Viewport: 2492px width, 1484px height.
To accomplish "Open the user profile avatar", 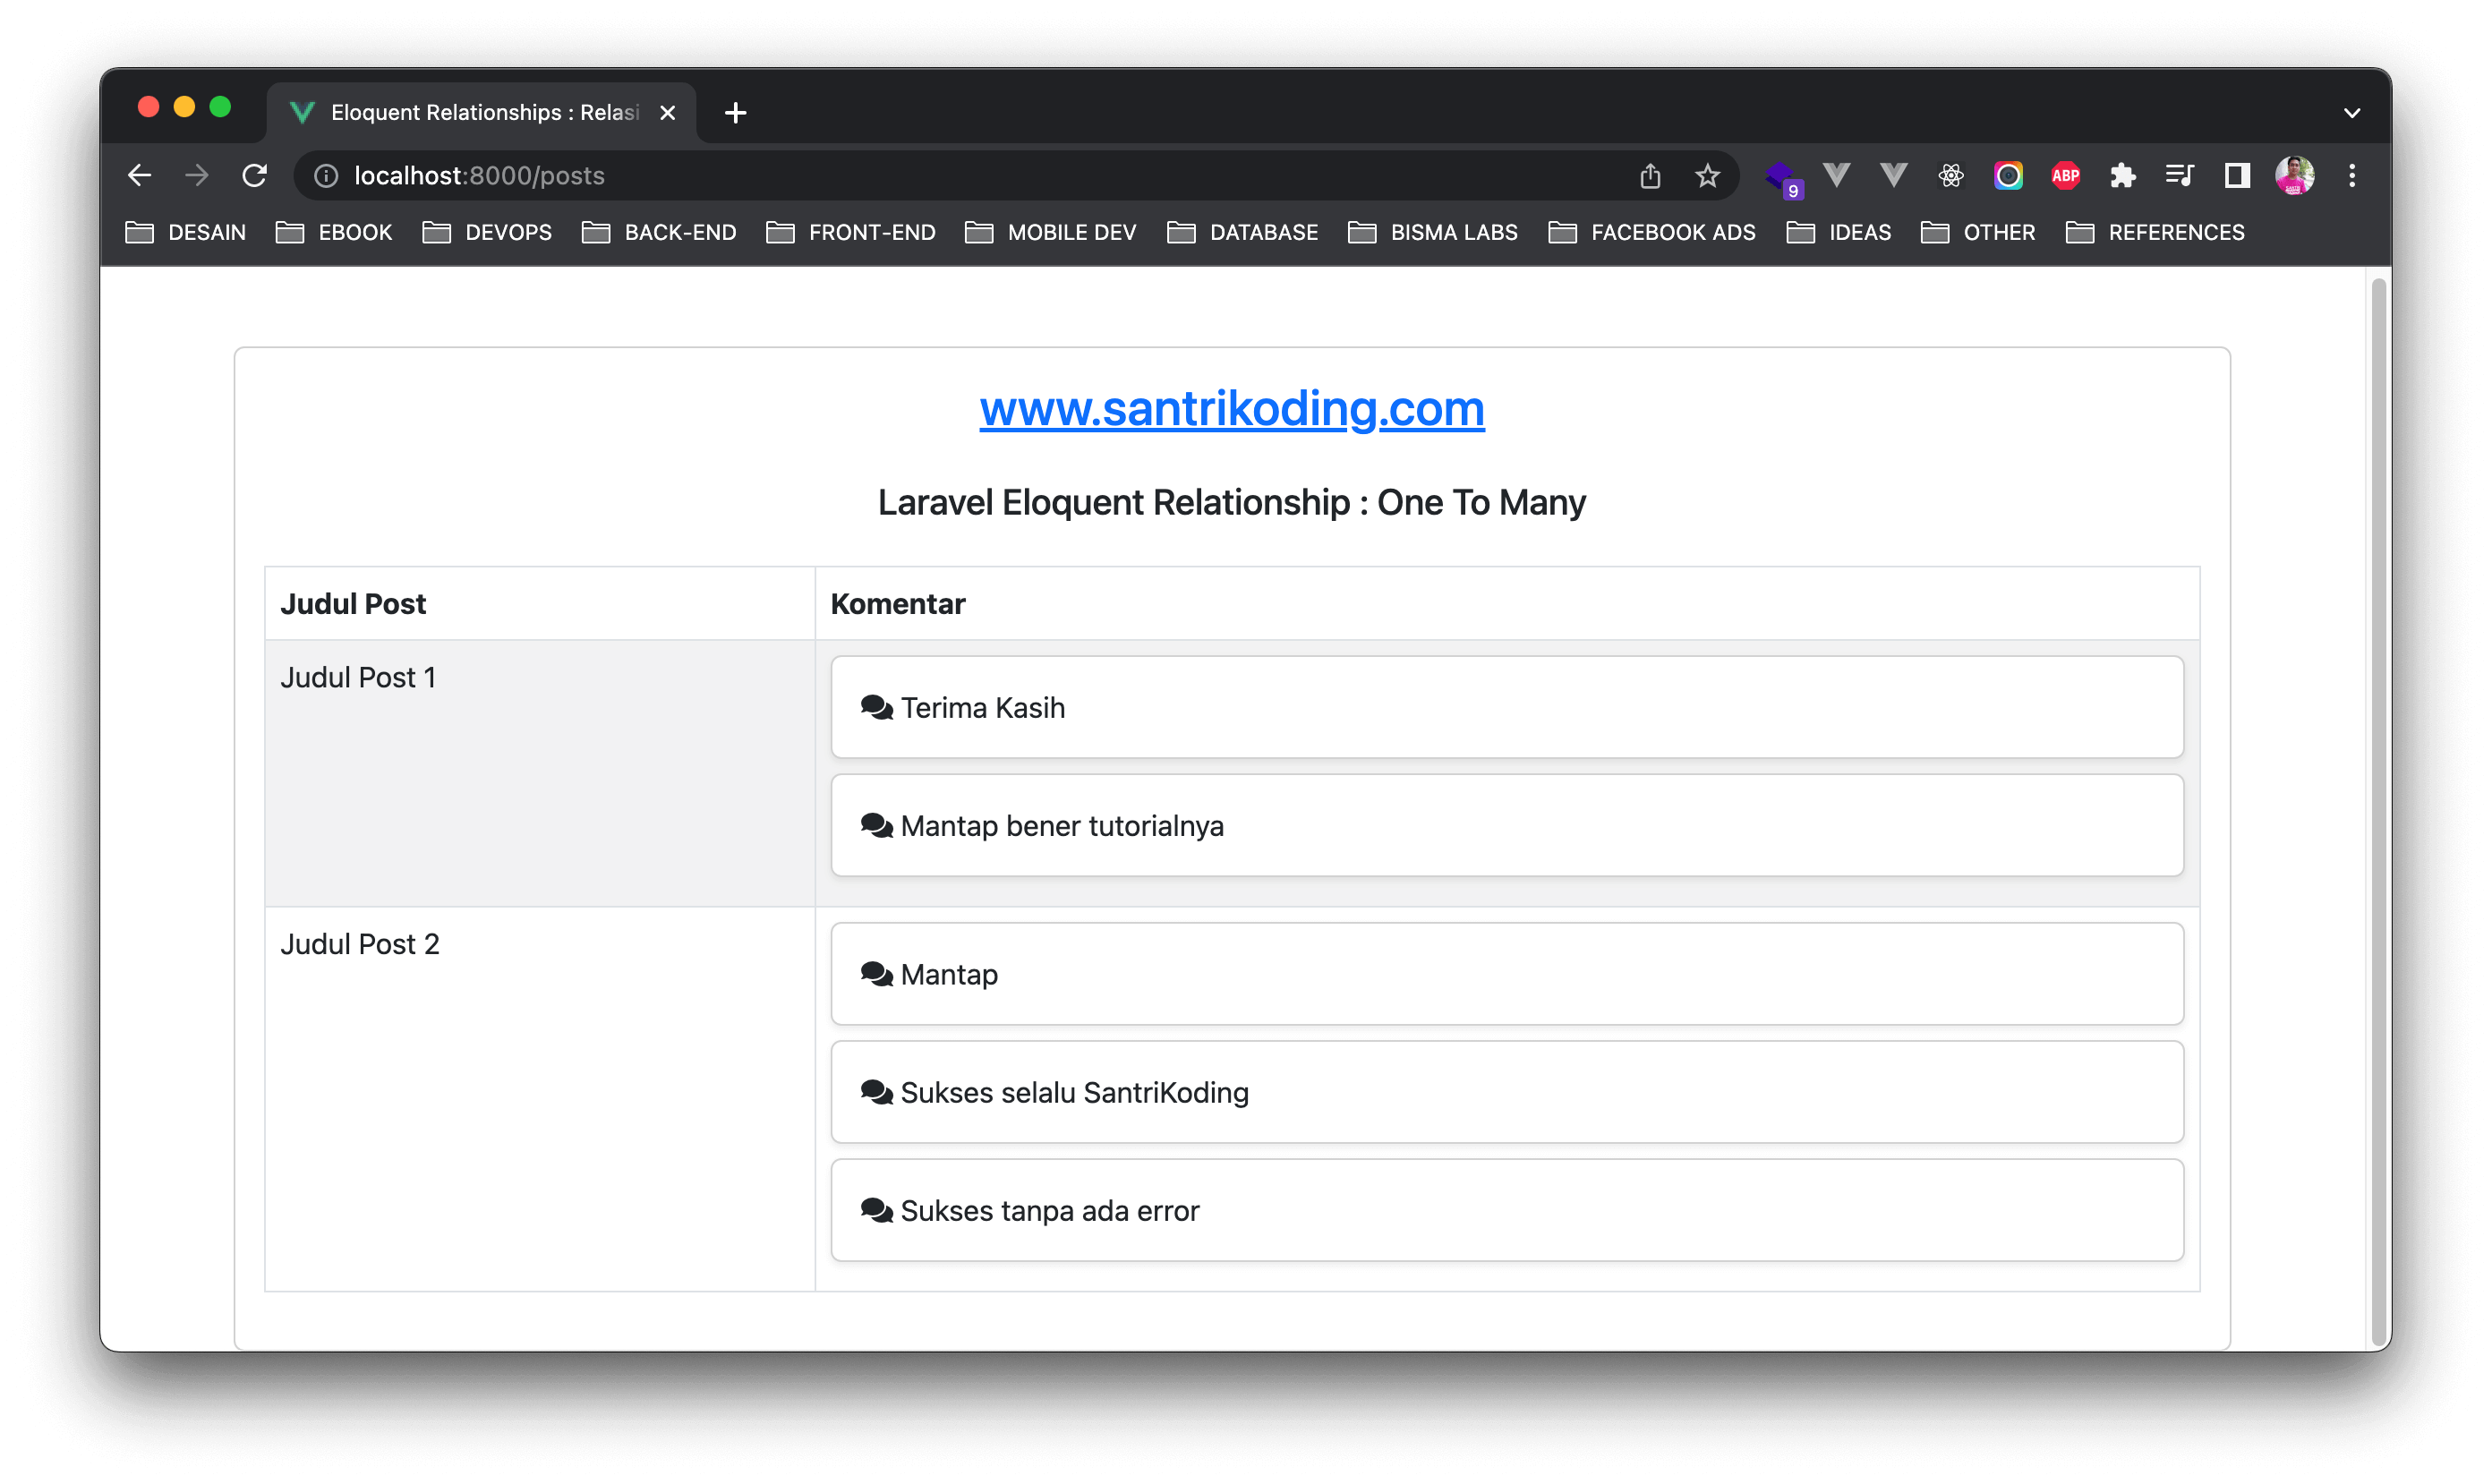I will [2294, 176].
